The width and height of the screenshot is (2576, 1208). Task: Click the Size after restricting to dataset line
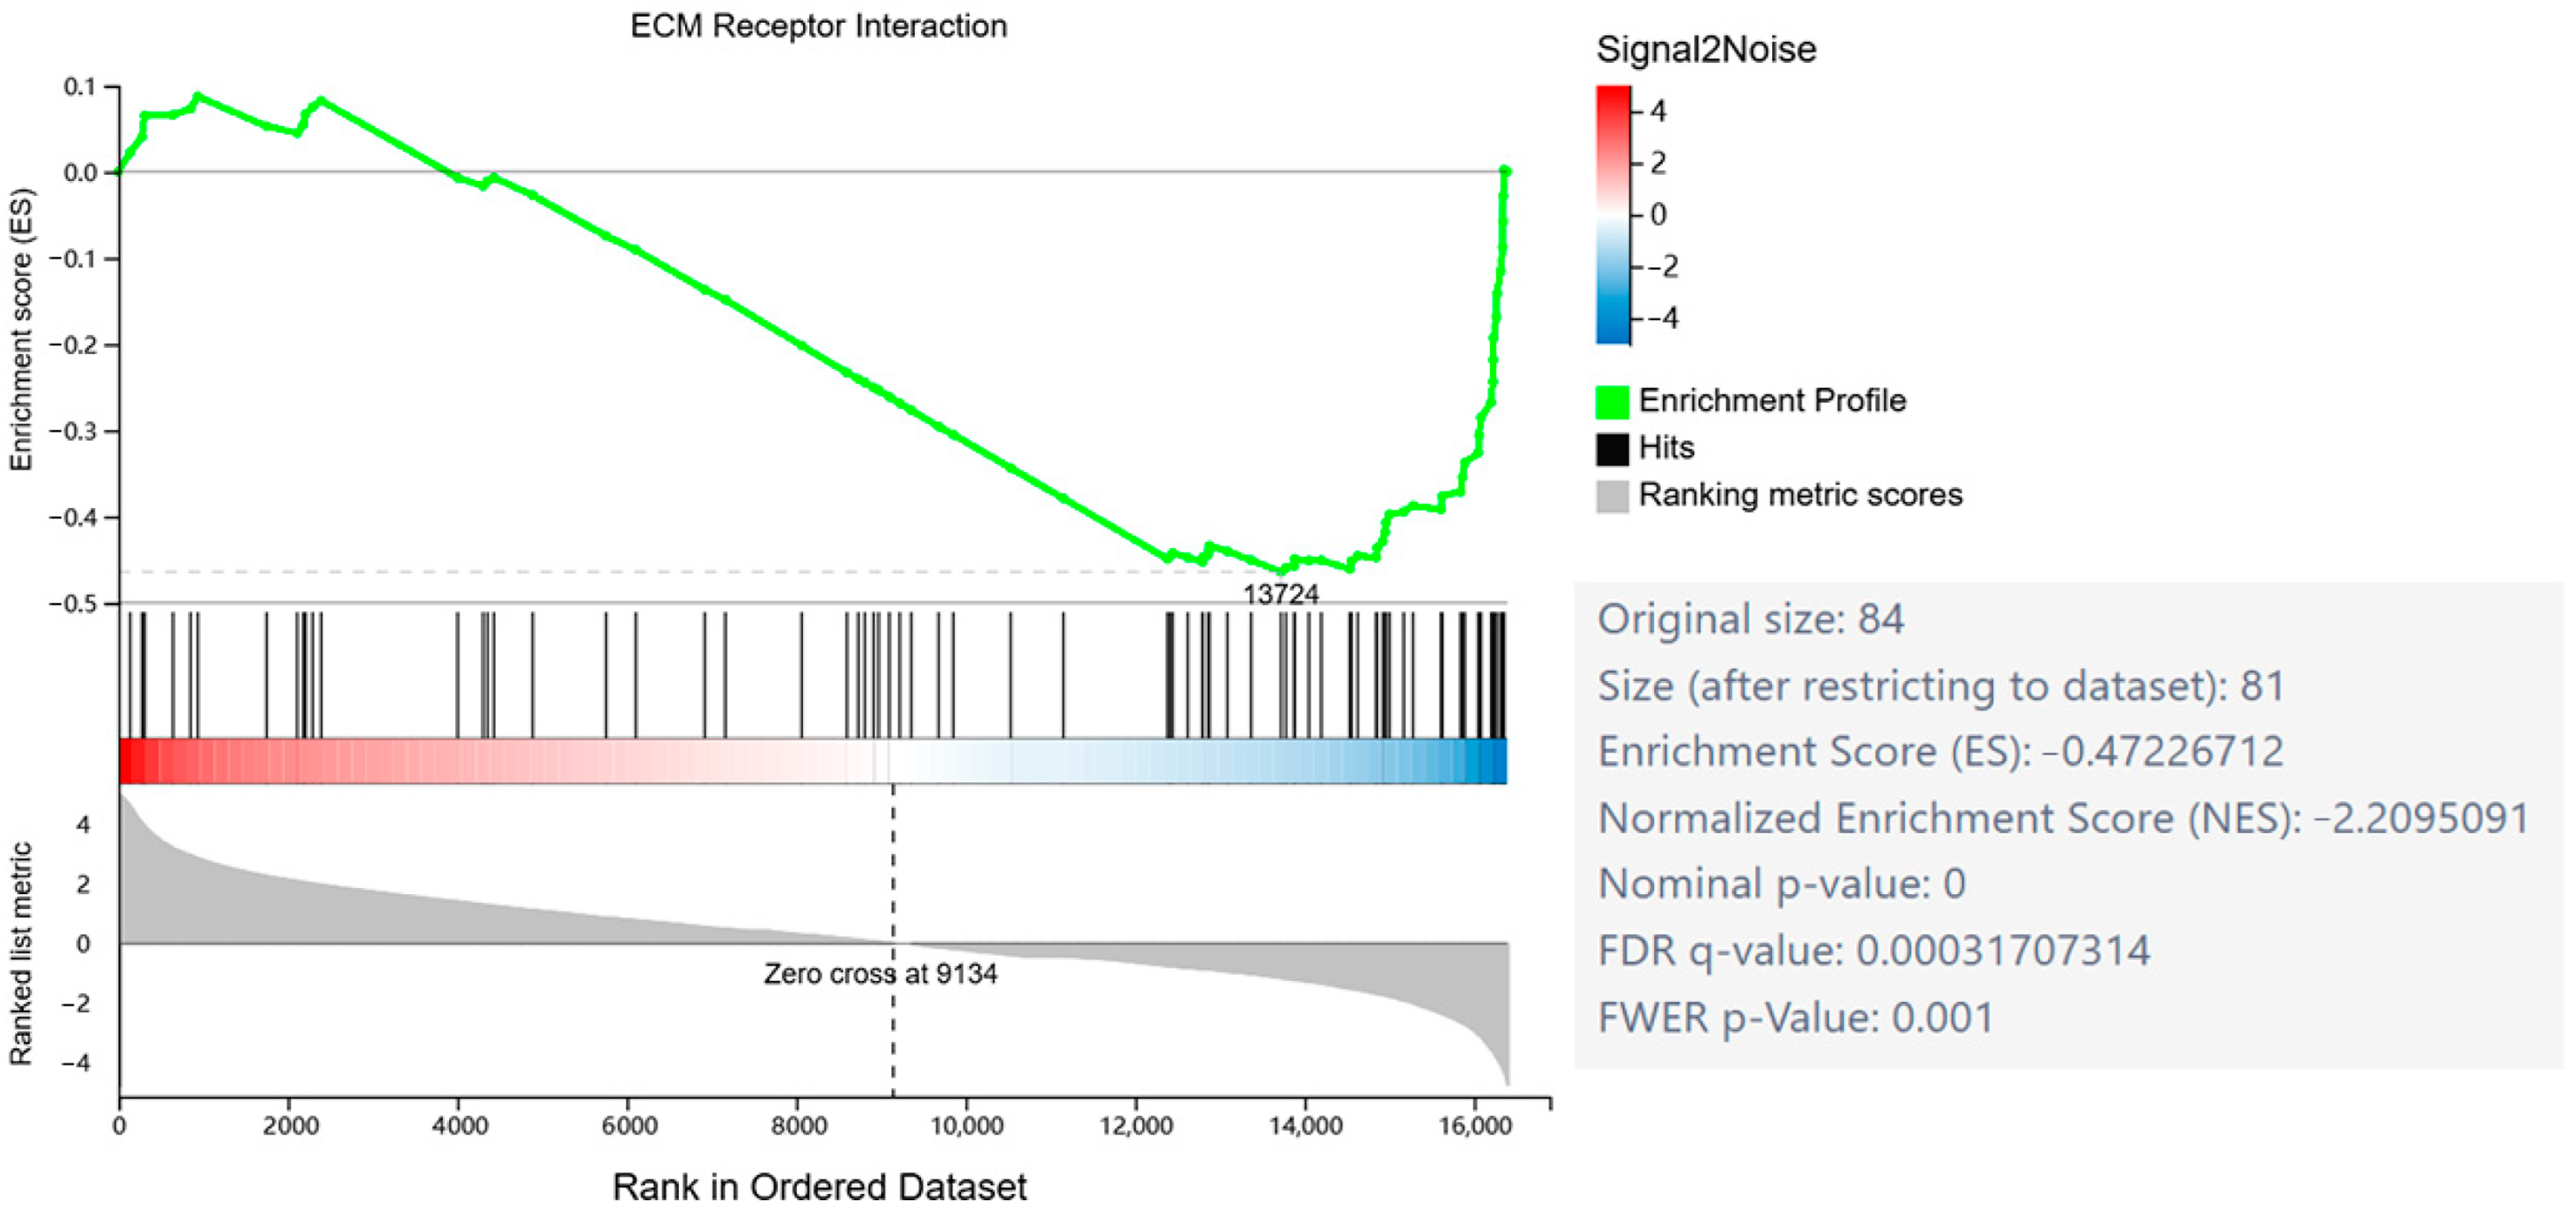click(1940, 686)
